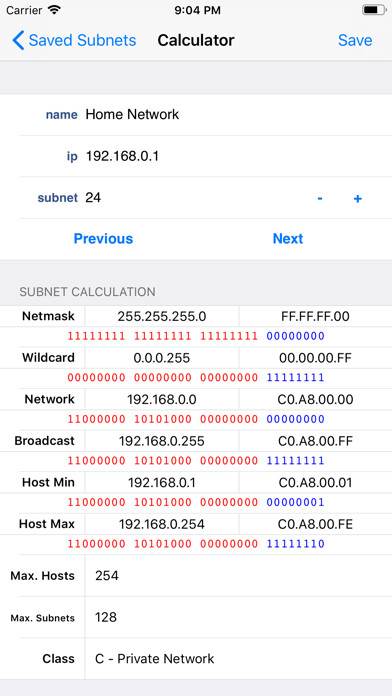Increase subnet with plus button

[357, 198]
